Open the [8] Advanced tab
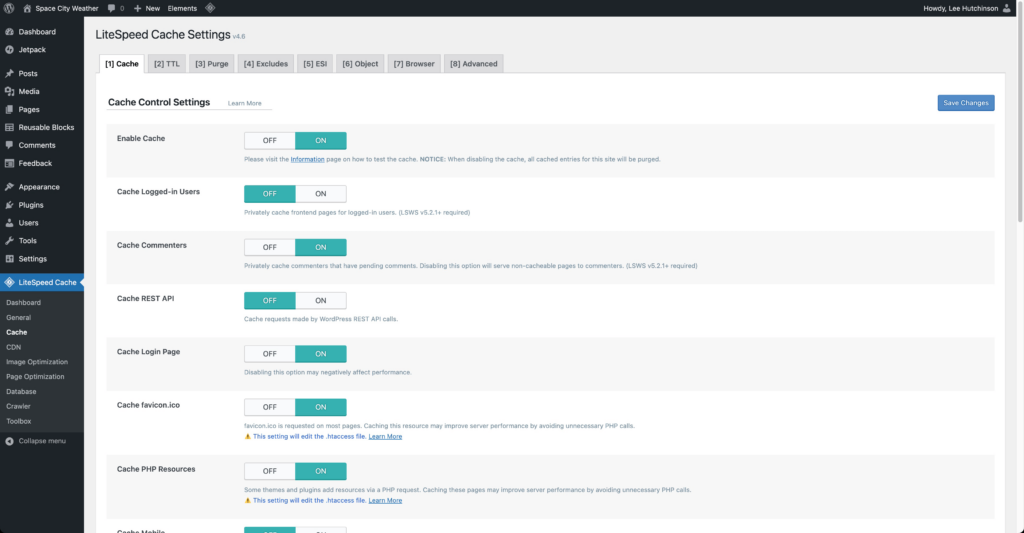1024x533 pixels. point(473,63)
